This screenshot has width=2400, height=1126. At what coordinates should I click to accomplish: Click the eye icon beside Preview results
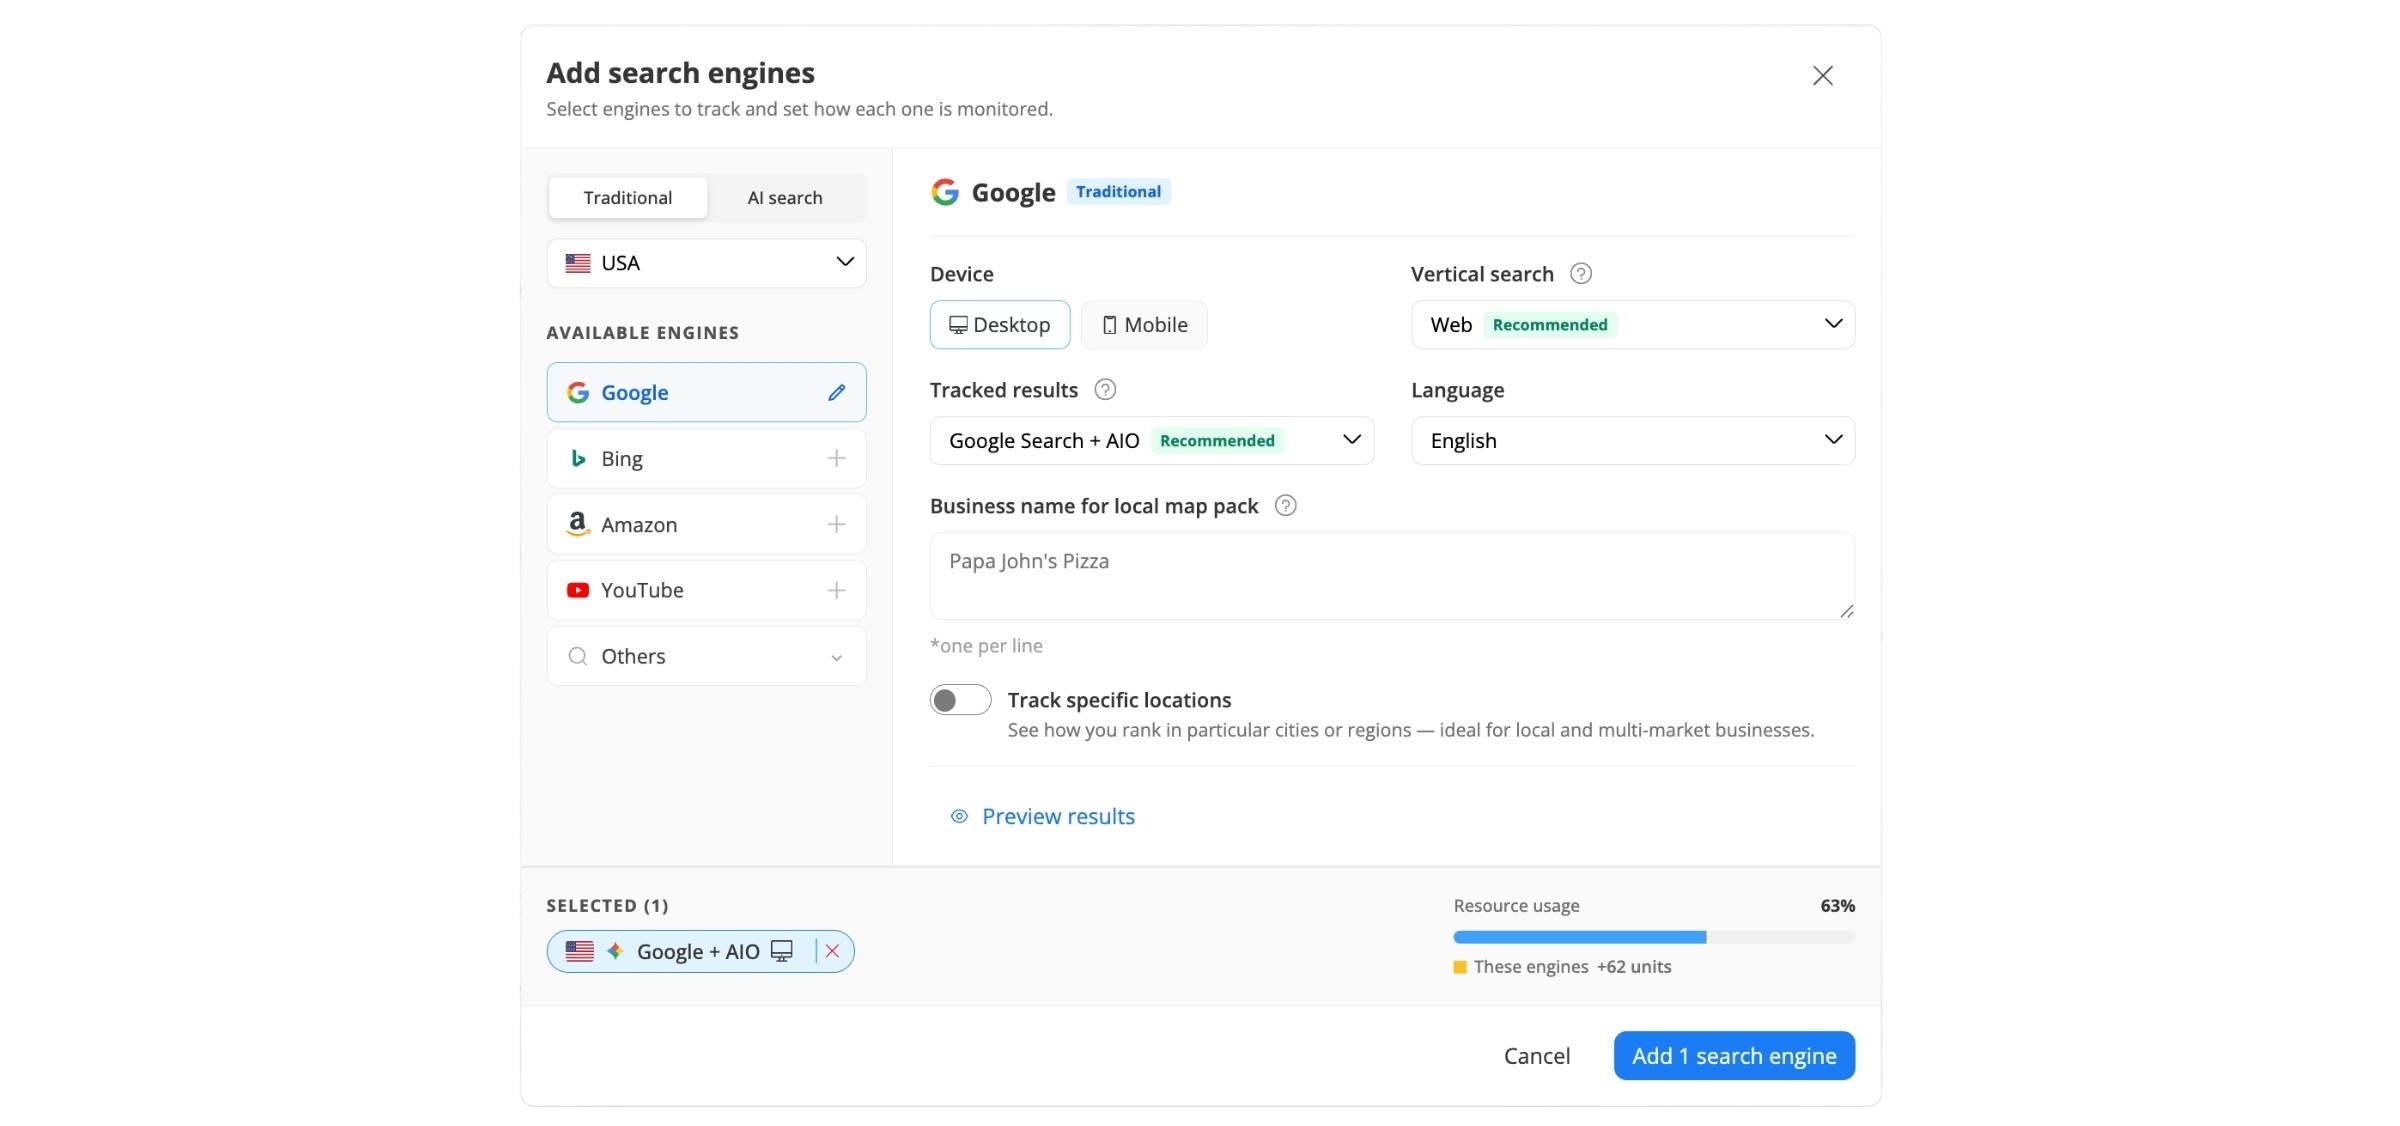(x=959, y=817)
